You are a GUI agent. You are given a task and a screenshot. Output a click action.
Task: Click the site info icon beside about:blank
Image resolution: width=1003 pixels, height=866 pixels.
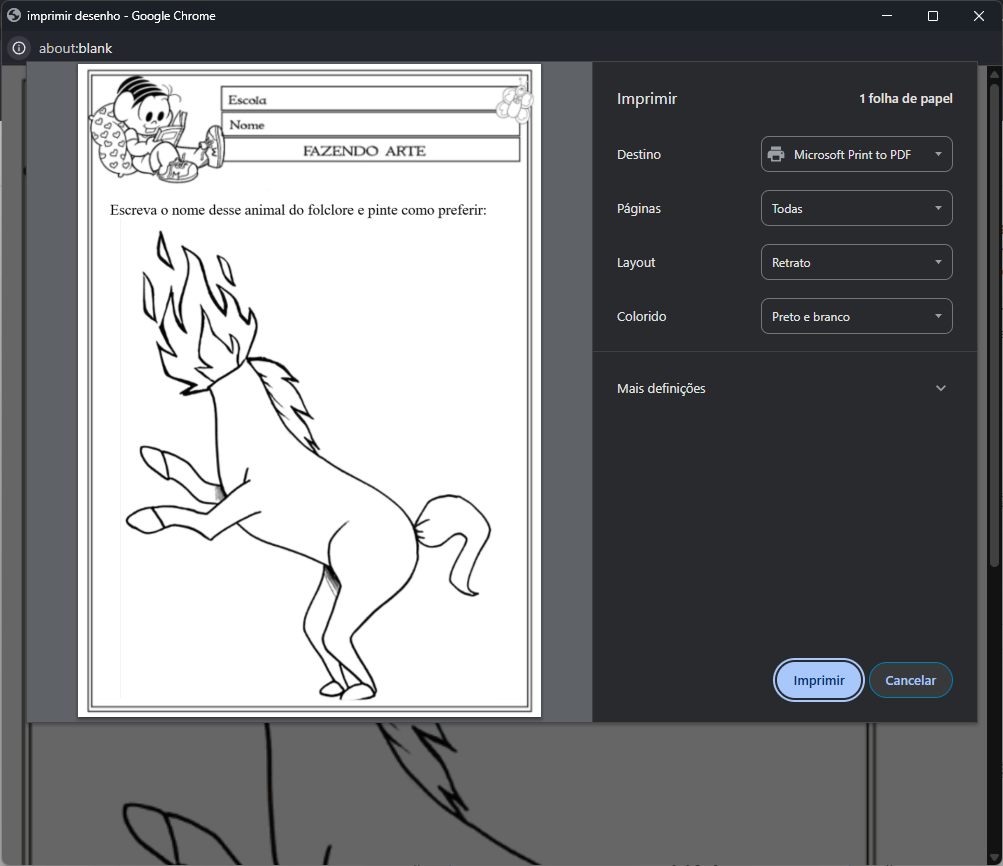(x=19, y=48)
